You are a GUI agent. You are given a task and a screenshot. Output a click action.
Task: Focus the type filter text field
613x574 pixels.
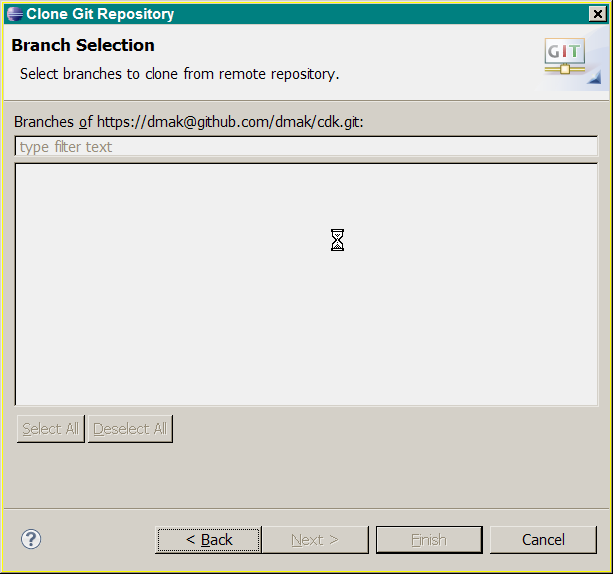point(306,147)
